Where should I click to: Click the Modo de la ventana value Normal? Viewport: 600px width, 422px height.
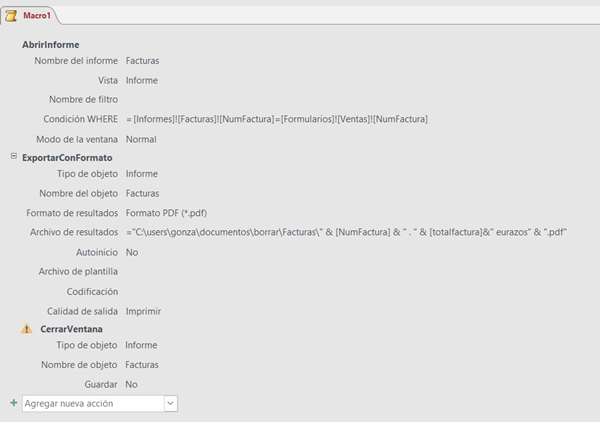[x=141, y=139]
